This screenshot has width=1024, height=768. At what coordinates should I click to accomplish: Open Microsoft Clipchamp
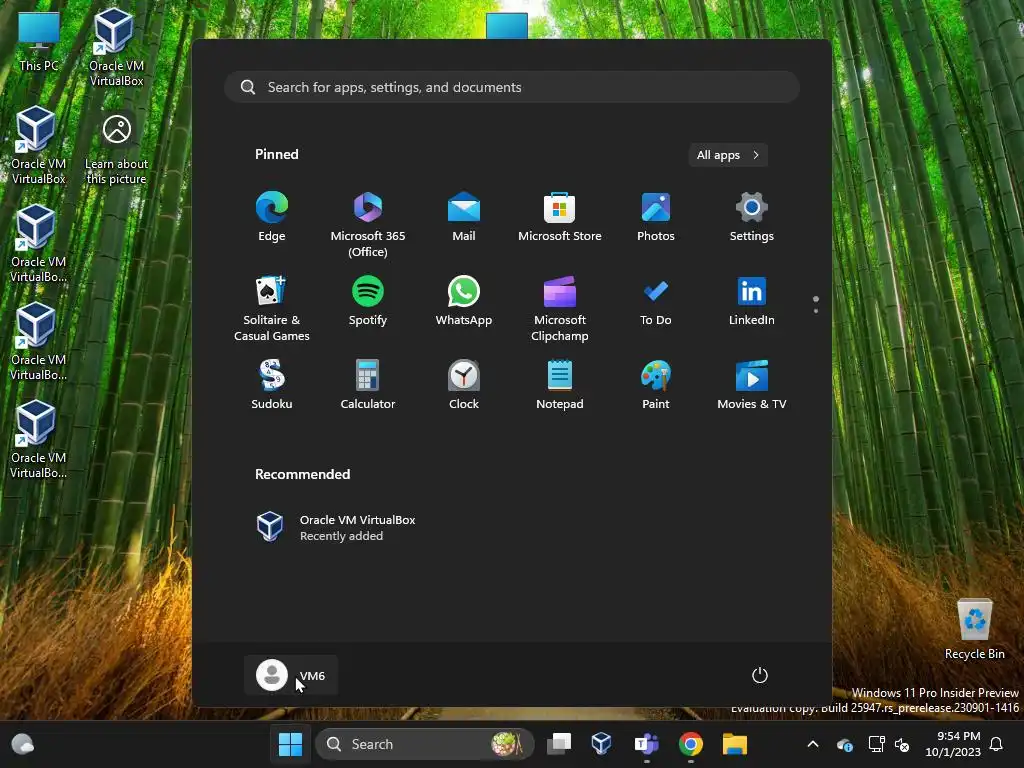[x=560, y=308]
